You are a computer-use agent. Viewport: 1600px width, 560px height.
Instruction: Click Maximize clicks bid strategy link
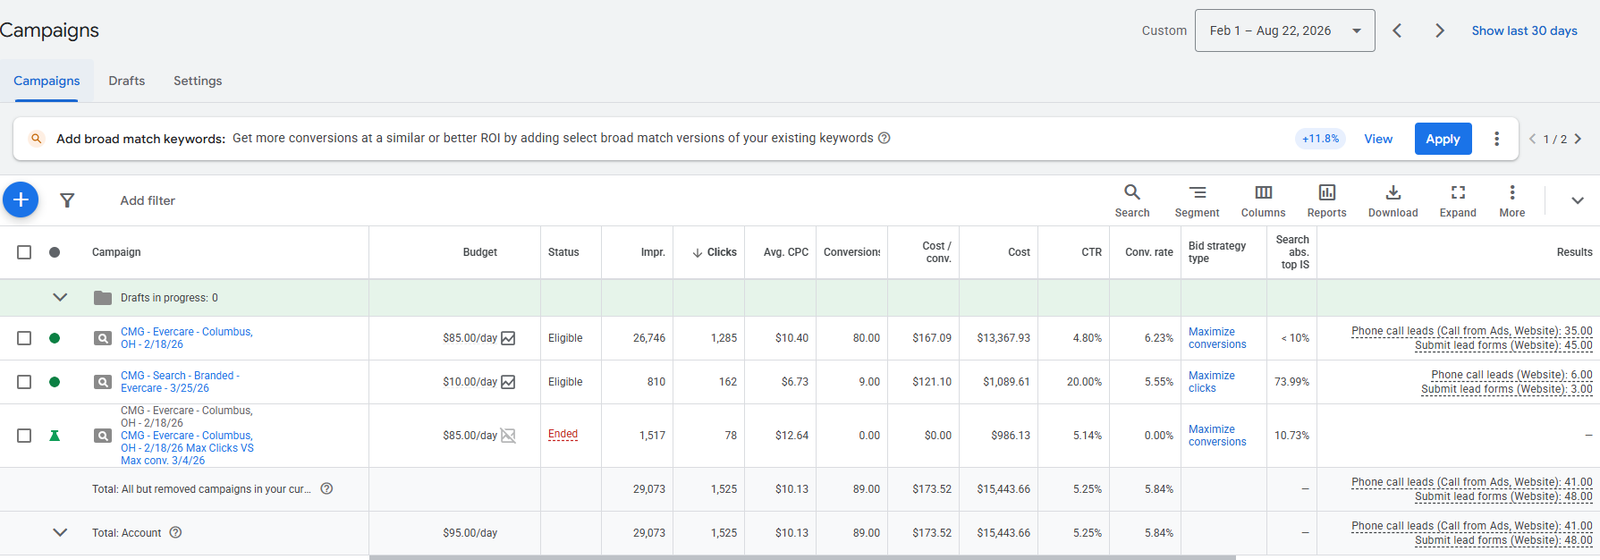point(1212,382)
